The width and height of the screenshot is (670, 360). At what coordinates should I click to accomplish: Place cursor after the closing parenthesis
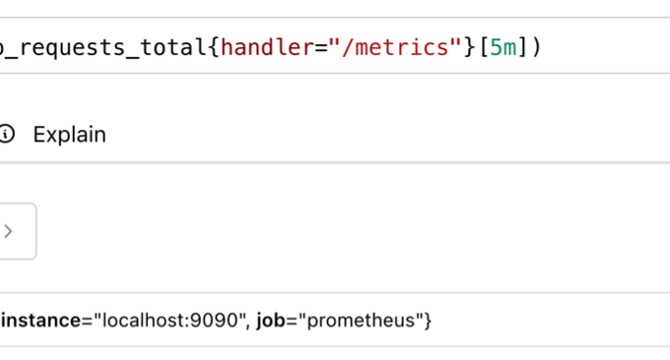(542, 47)
